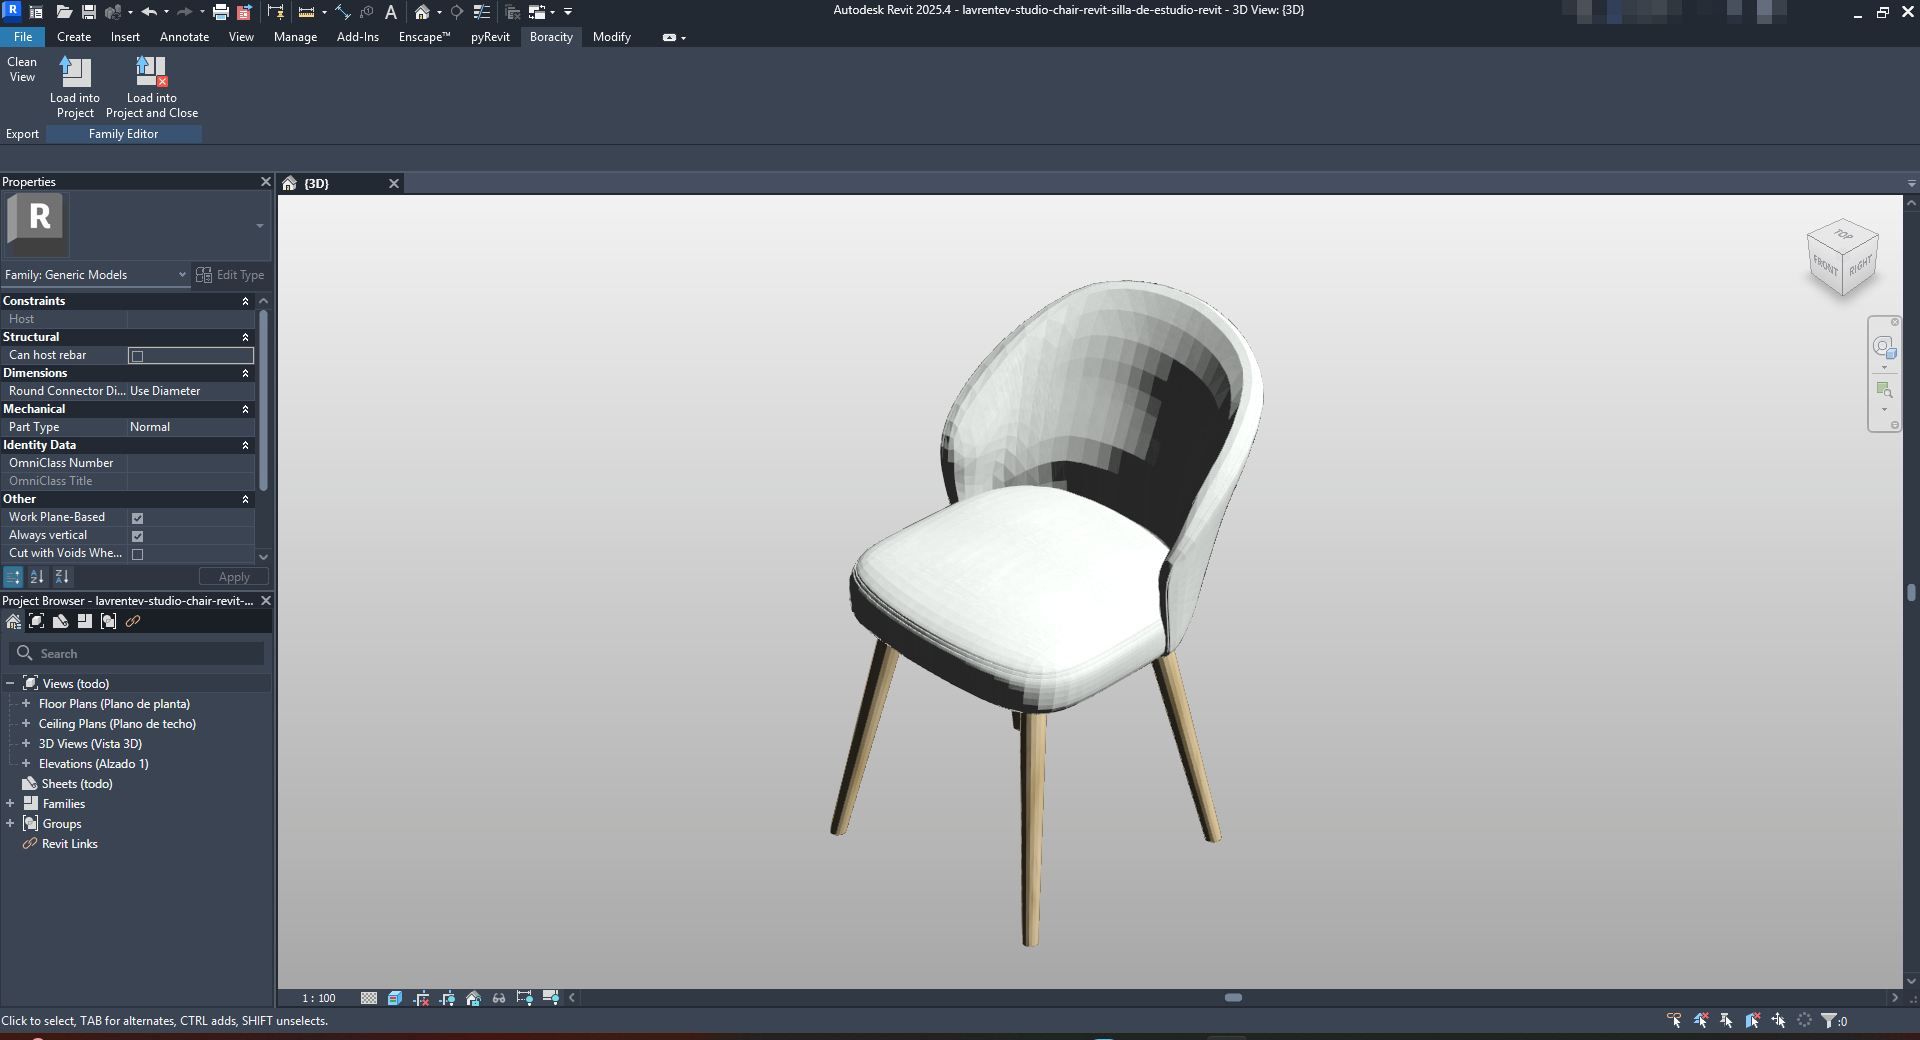
Task: Click the Edit Type button
Action: point(231,275)
